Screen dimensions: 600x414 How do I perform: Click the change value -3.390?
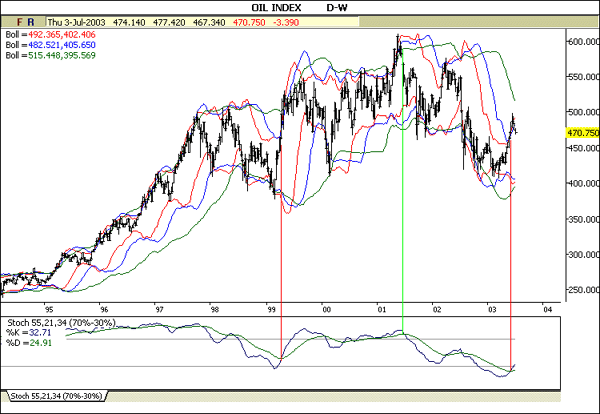click(x=285, y=22)
